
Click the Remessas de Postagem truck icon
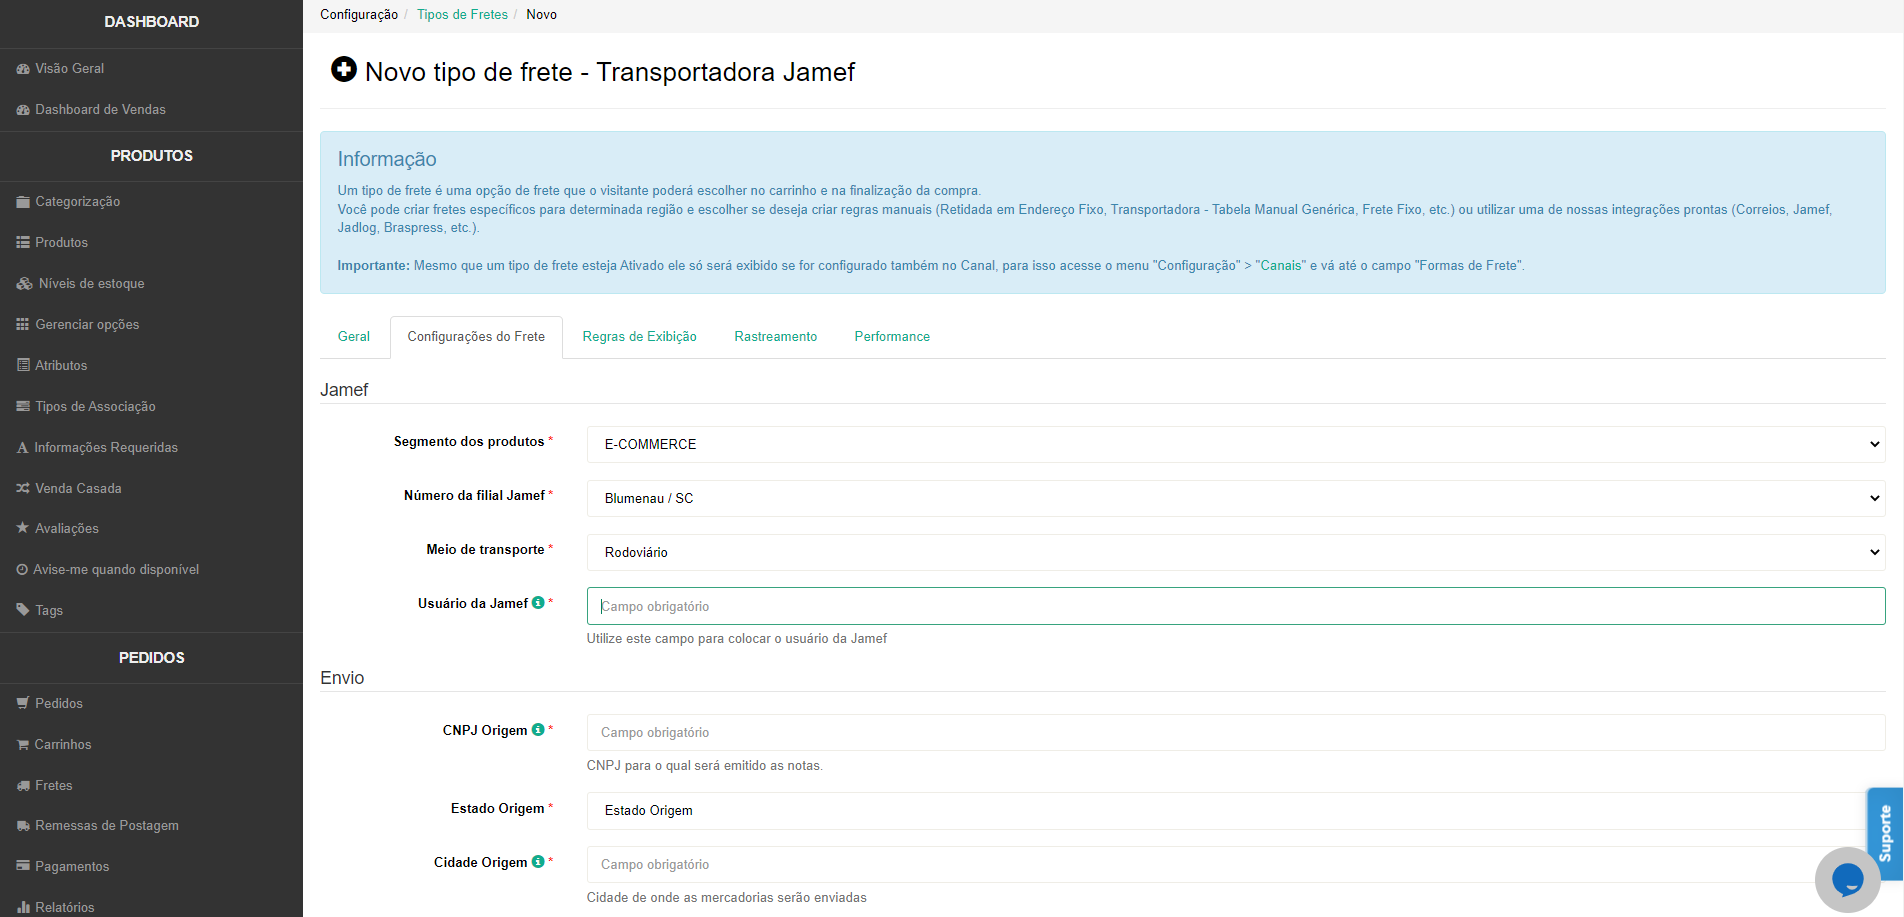(x=23, y=826)
